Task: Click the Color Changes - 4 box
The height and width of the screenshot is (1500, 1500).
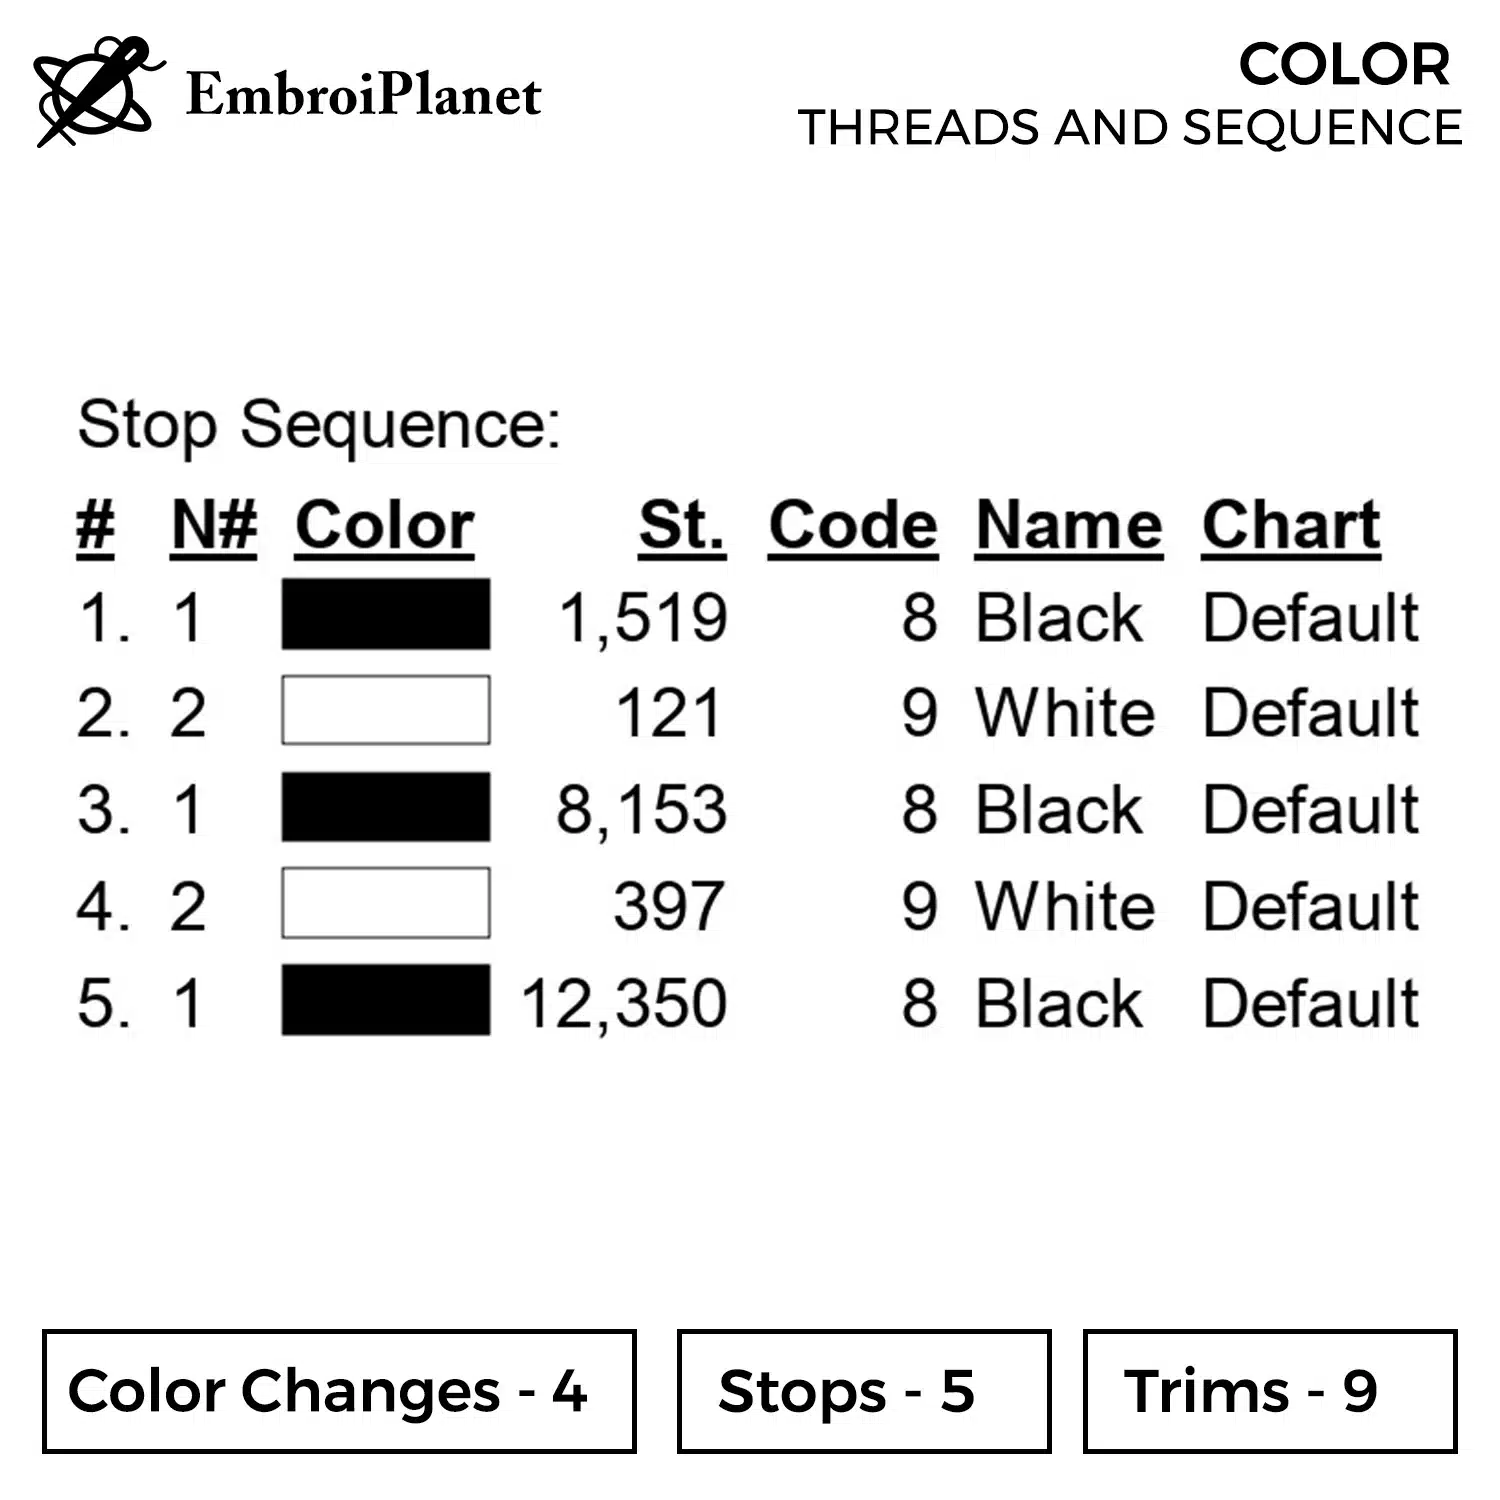Action: (x=339, y=1391)
